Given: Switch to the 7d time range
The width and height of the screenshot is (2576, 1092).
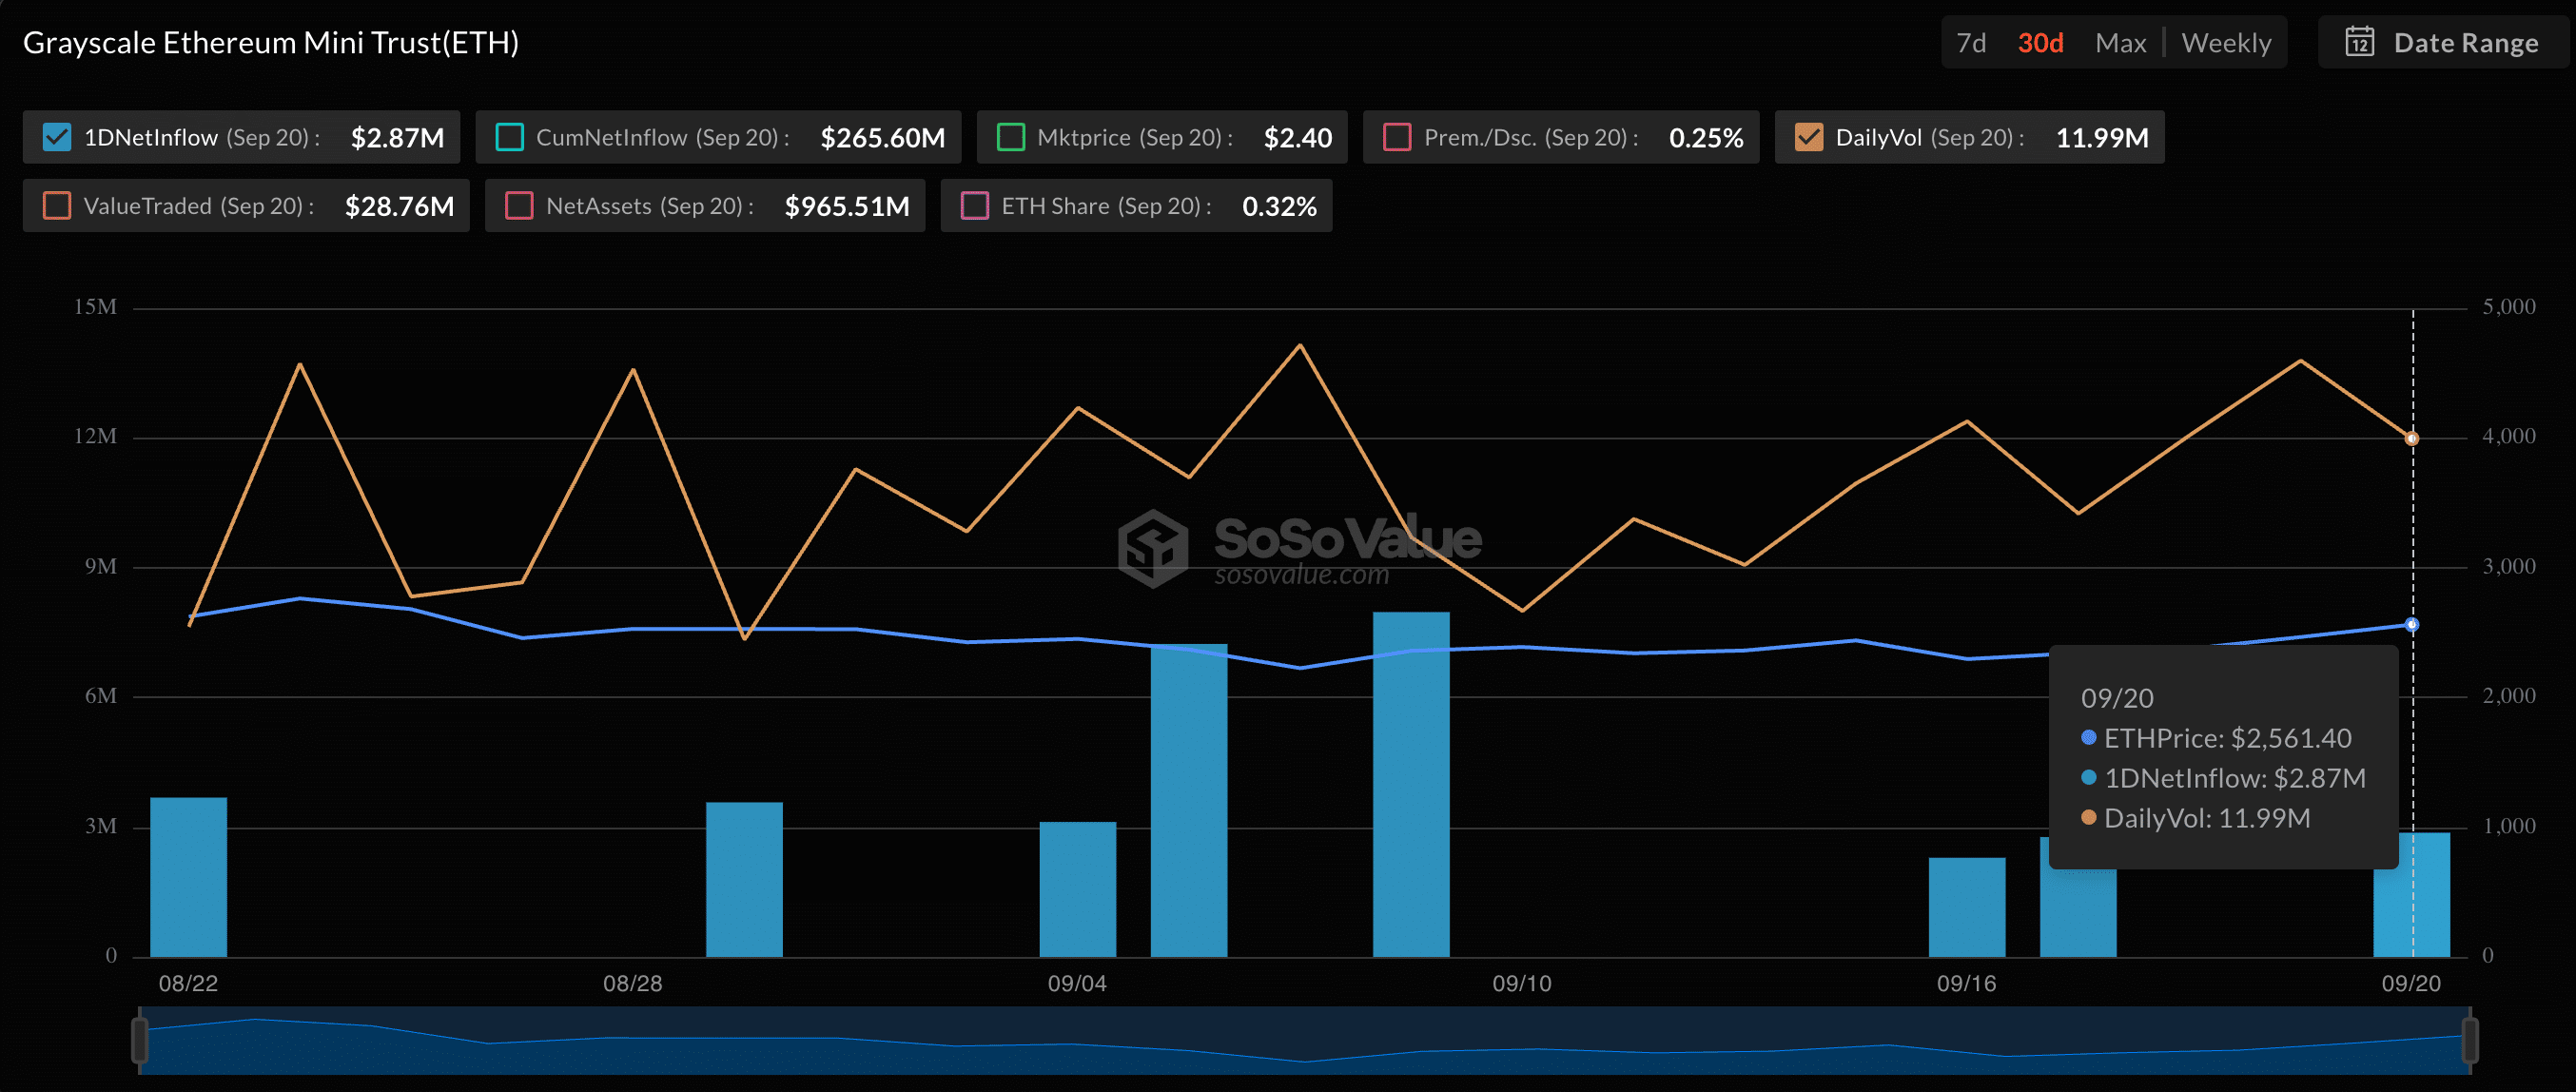Looking at the screenshot, I should (1971, 43).
